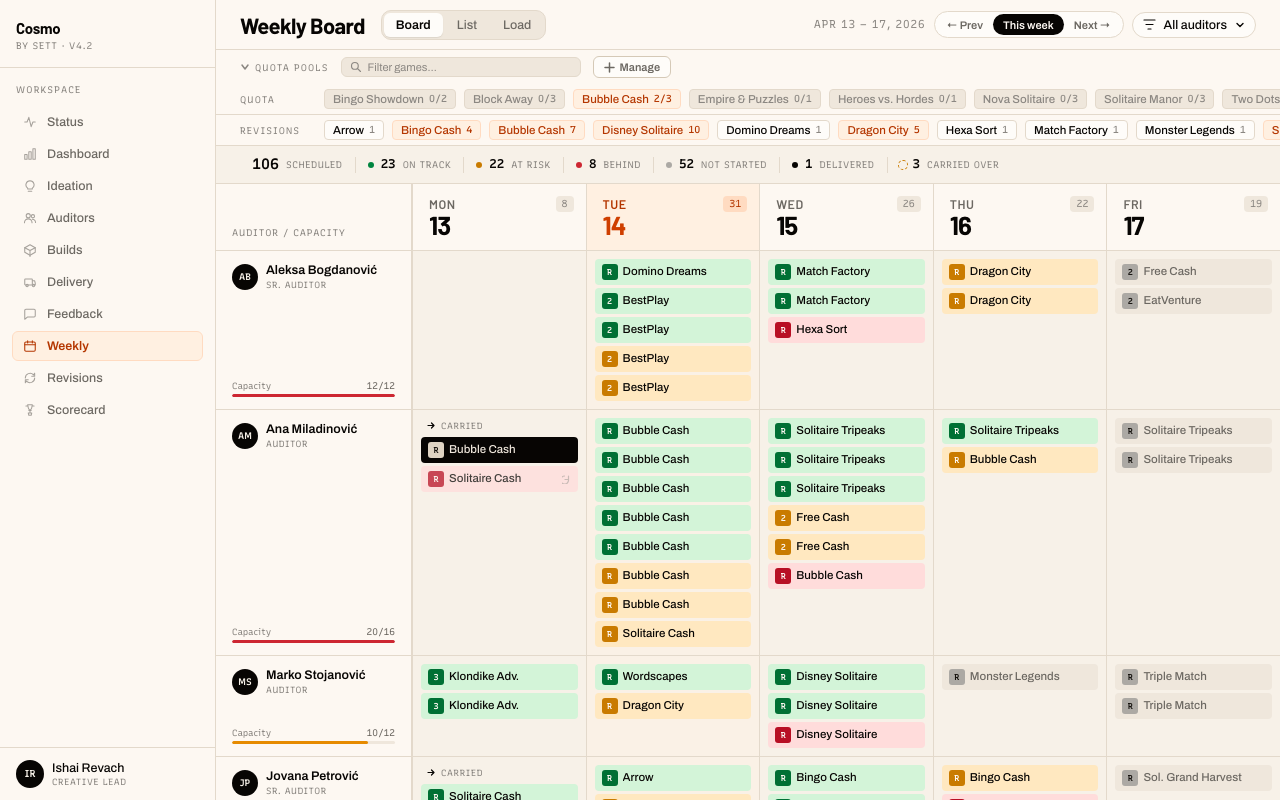Click the Scorecard trophy icon
Image resolution: width=1280 pixels, height=800 pixels.
tap(30, 410)
